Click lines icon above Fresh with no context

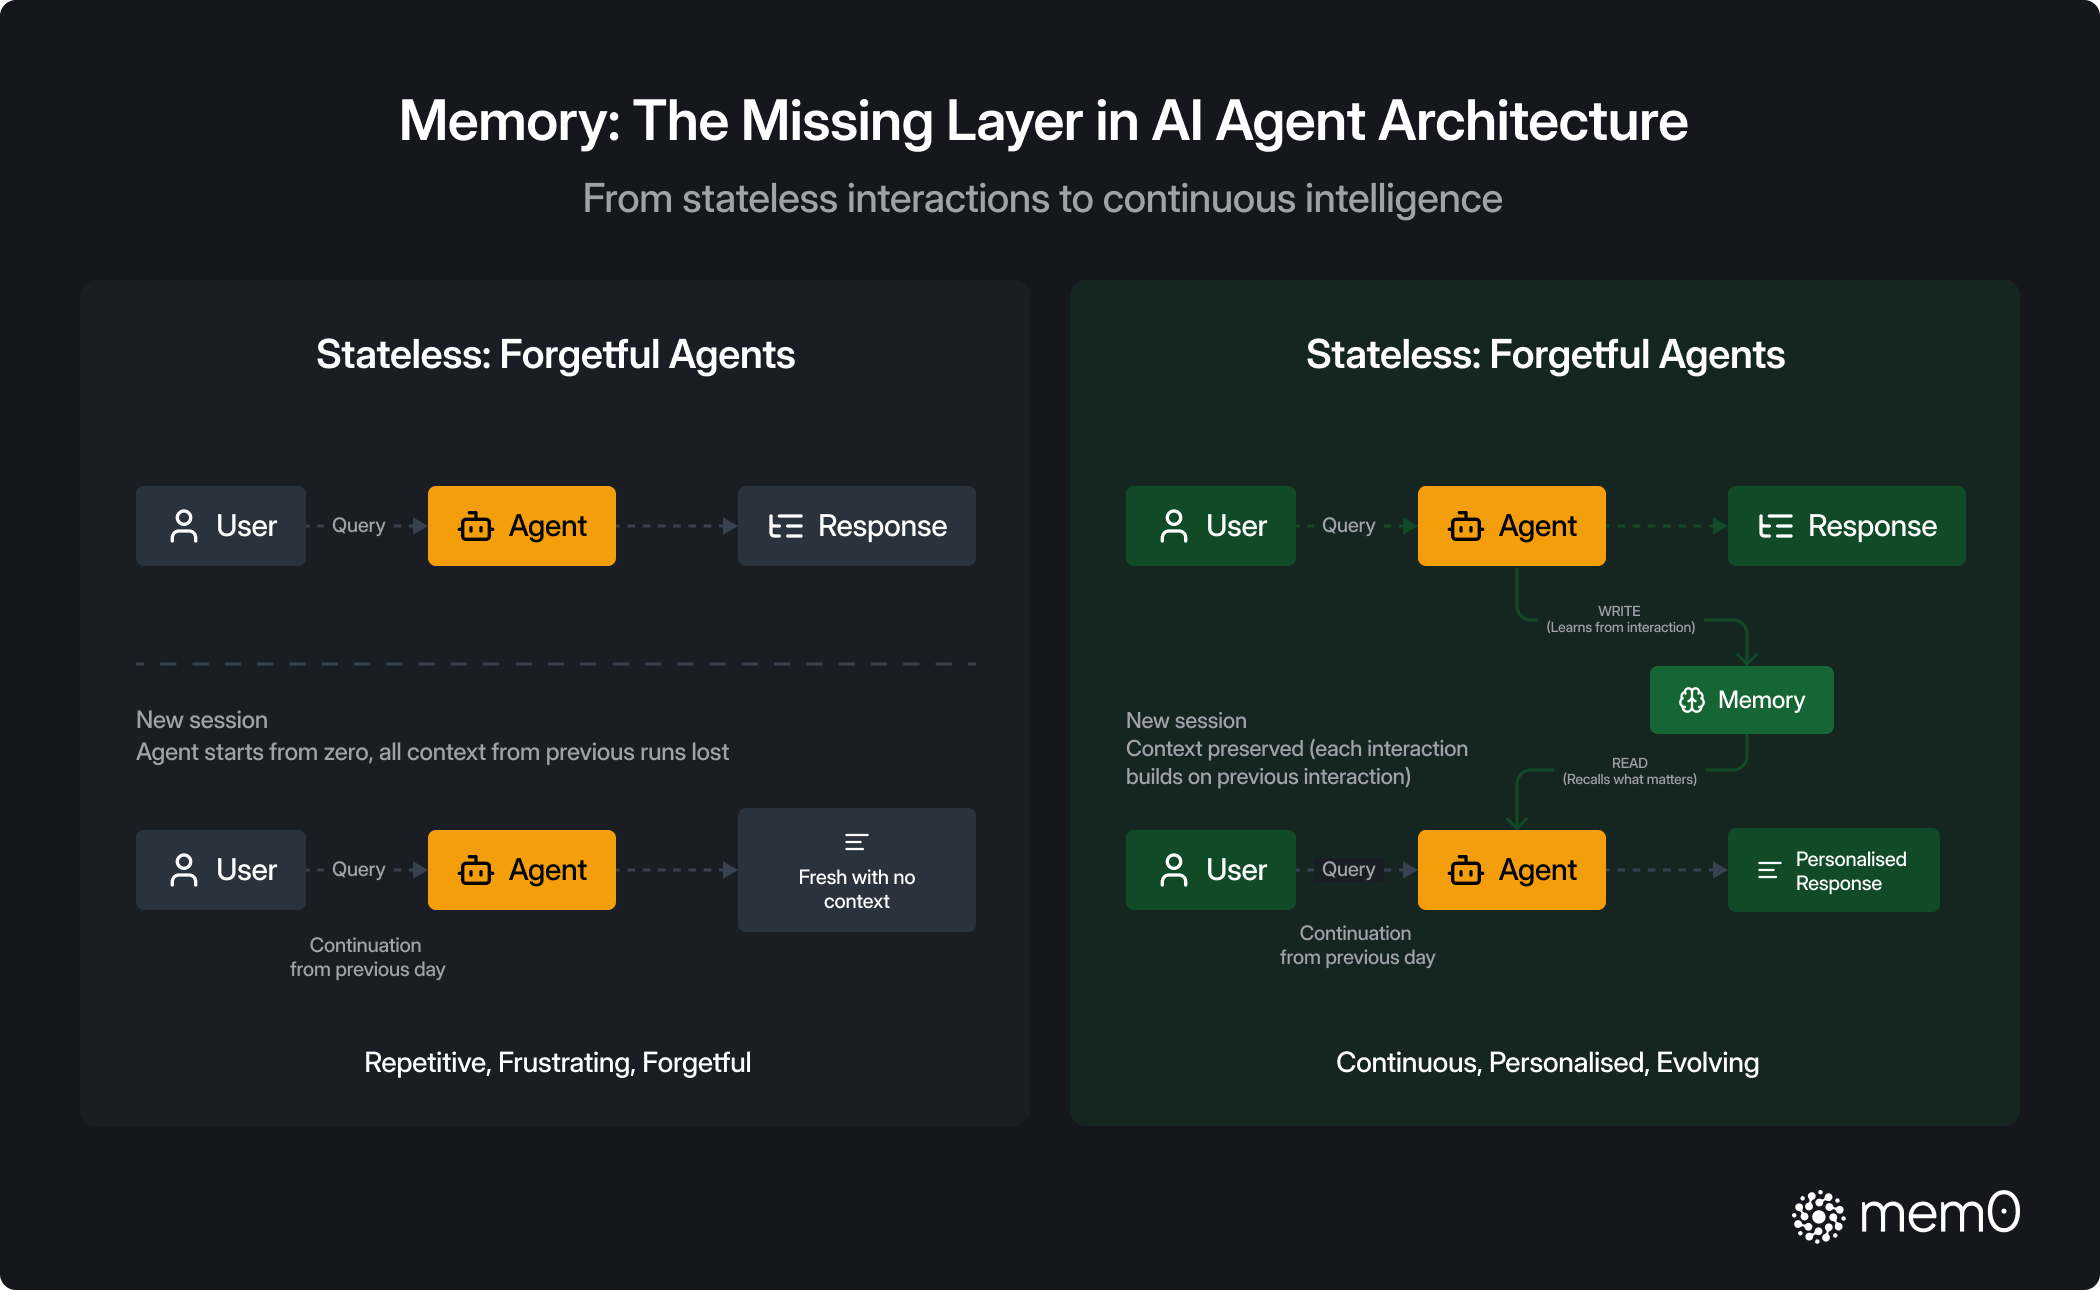pos(856,842)
